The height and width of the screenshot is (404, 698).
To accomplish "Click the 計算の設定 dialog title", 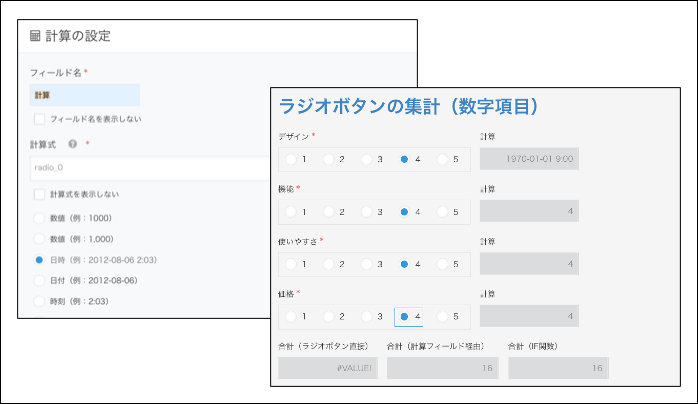I will pos(78,36).
